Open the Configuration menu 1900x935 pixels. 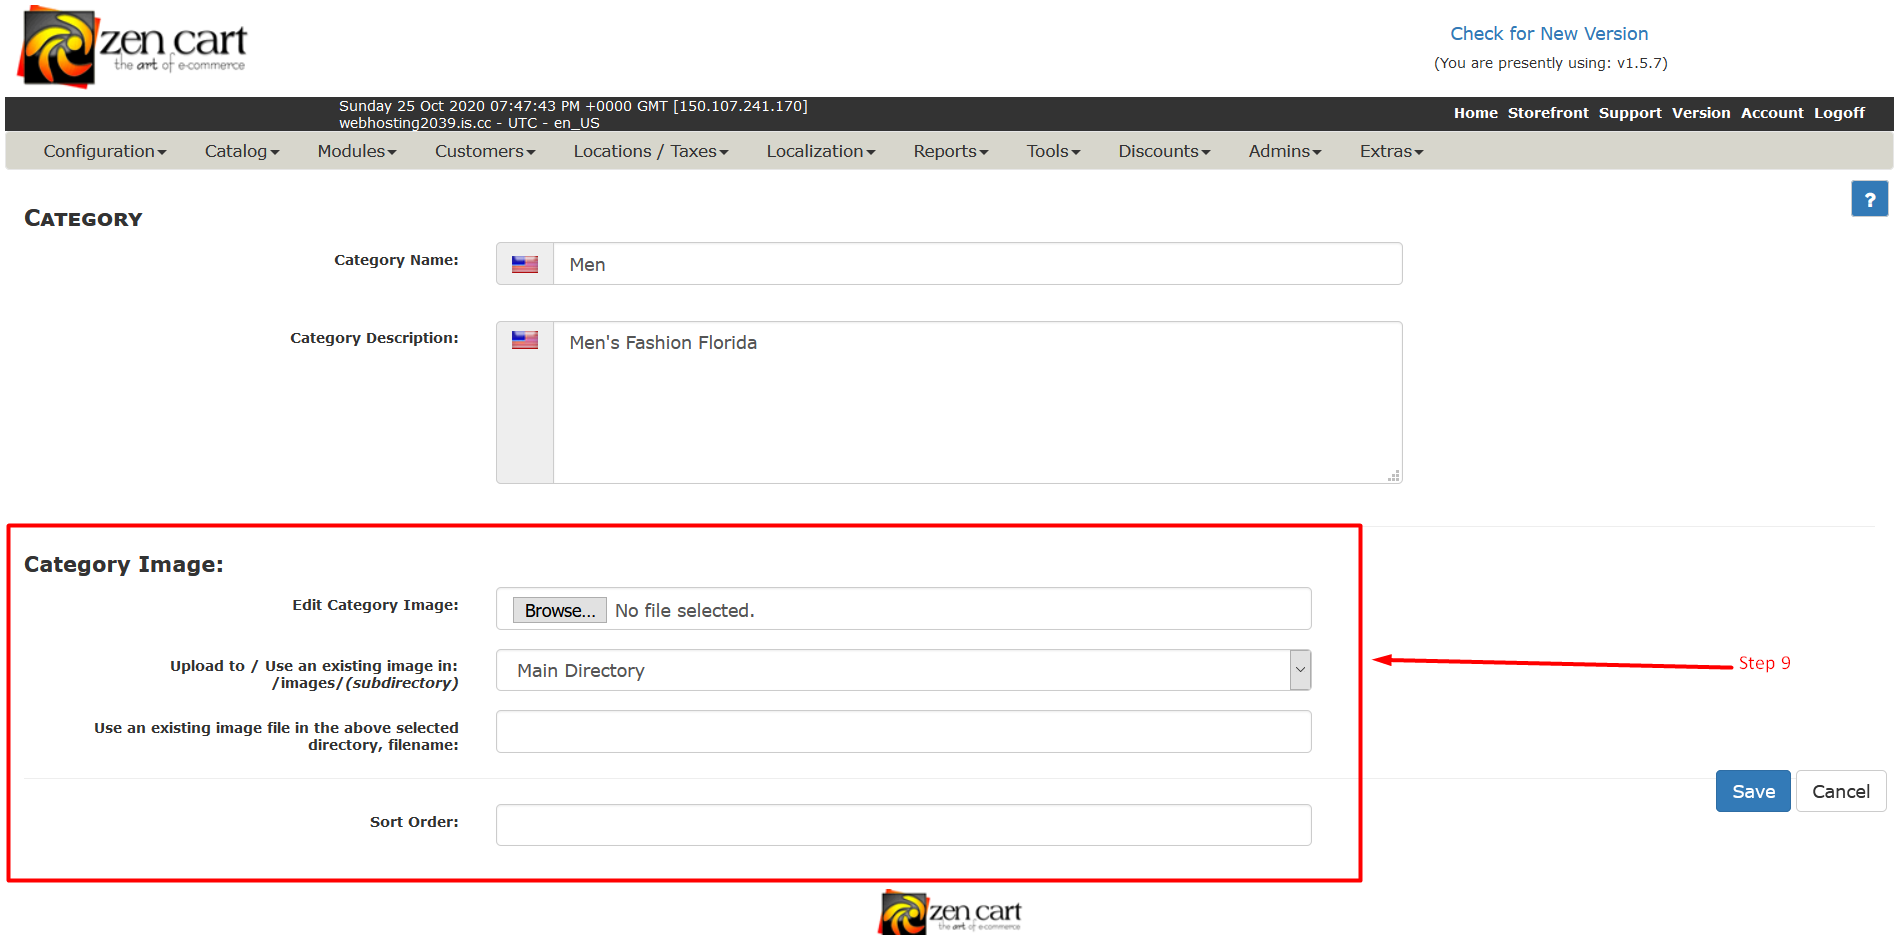tap(105, 151)
